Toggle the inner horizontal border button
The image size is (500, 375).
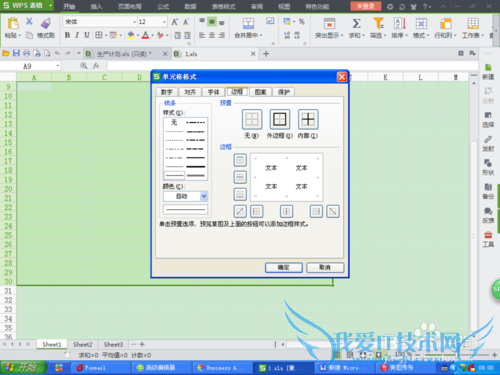coord(240,177)
